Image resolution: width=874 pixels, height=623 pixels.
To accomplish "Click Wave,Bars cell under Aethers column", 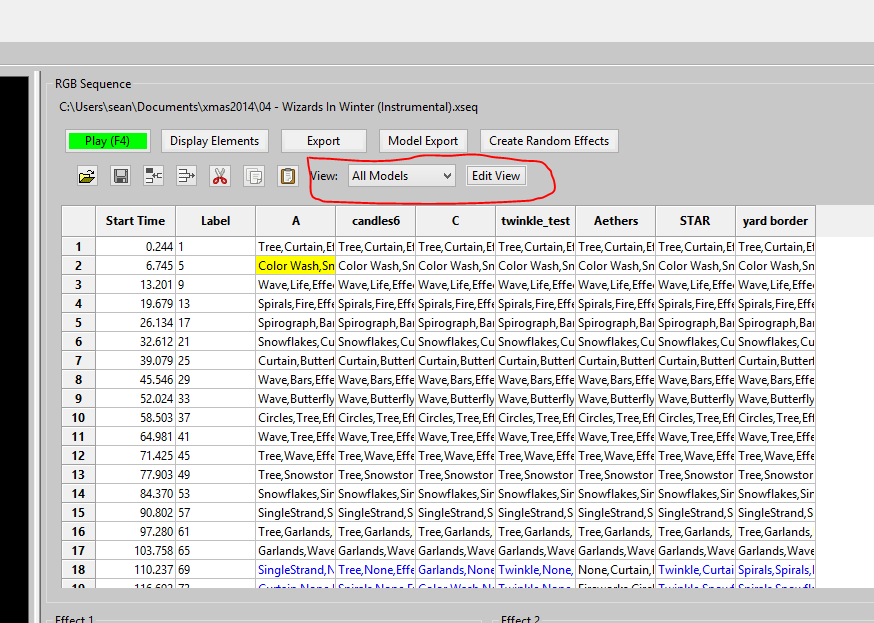I will tap(616, 379).
